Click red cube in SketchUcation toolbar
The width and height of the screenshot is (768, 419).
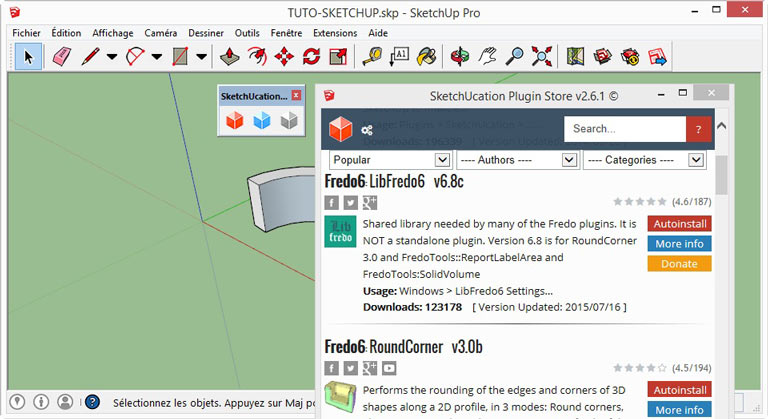click(x=235, y=120)
